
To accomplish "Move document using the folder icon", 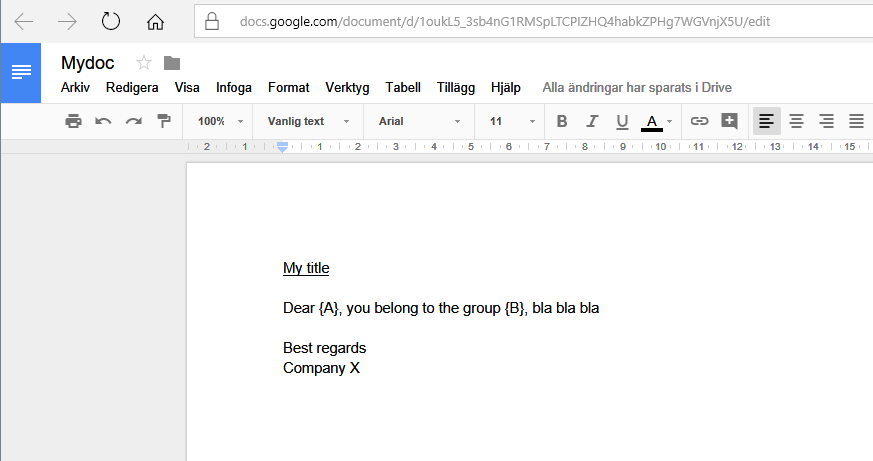I will [x=172, y=63].
